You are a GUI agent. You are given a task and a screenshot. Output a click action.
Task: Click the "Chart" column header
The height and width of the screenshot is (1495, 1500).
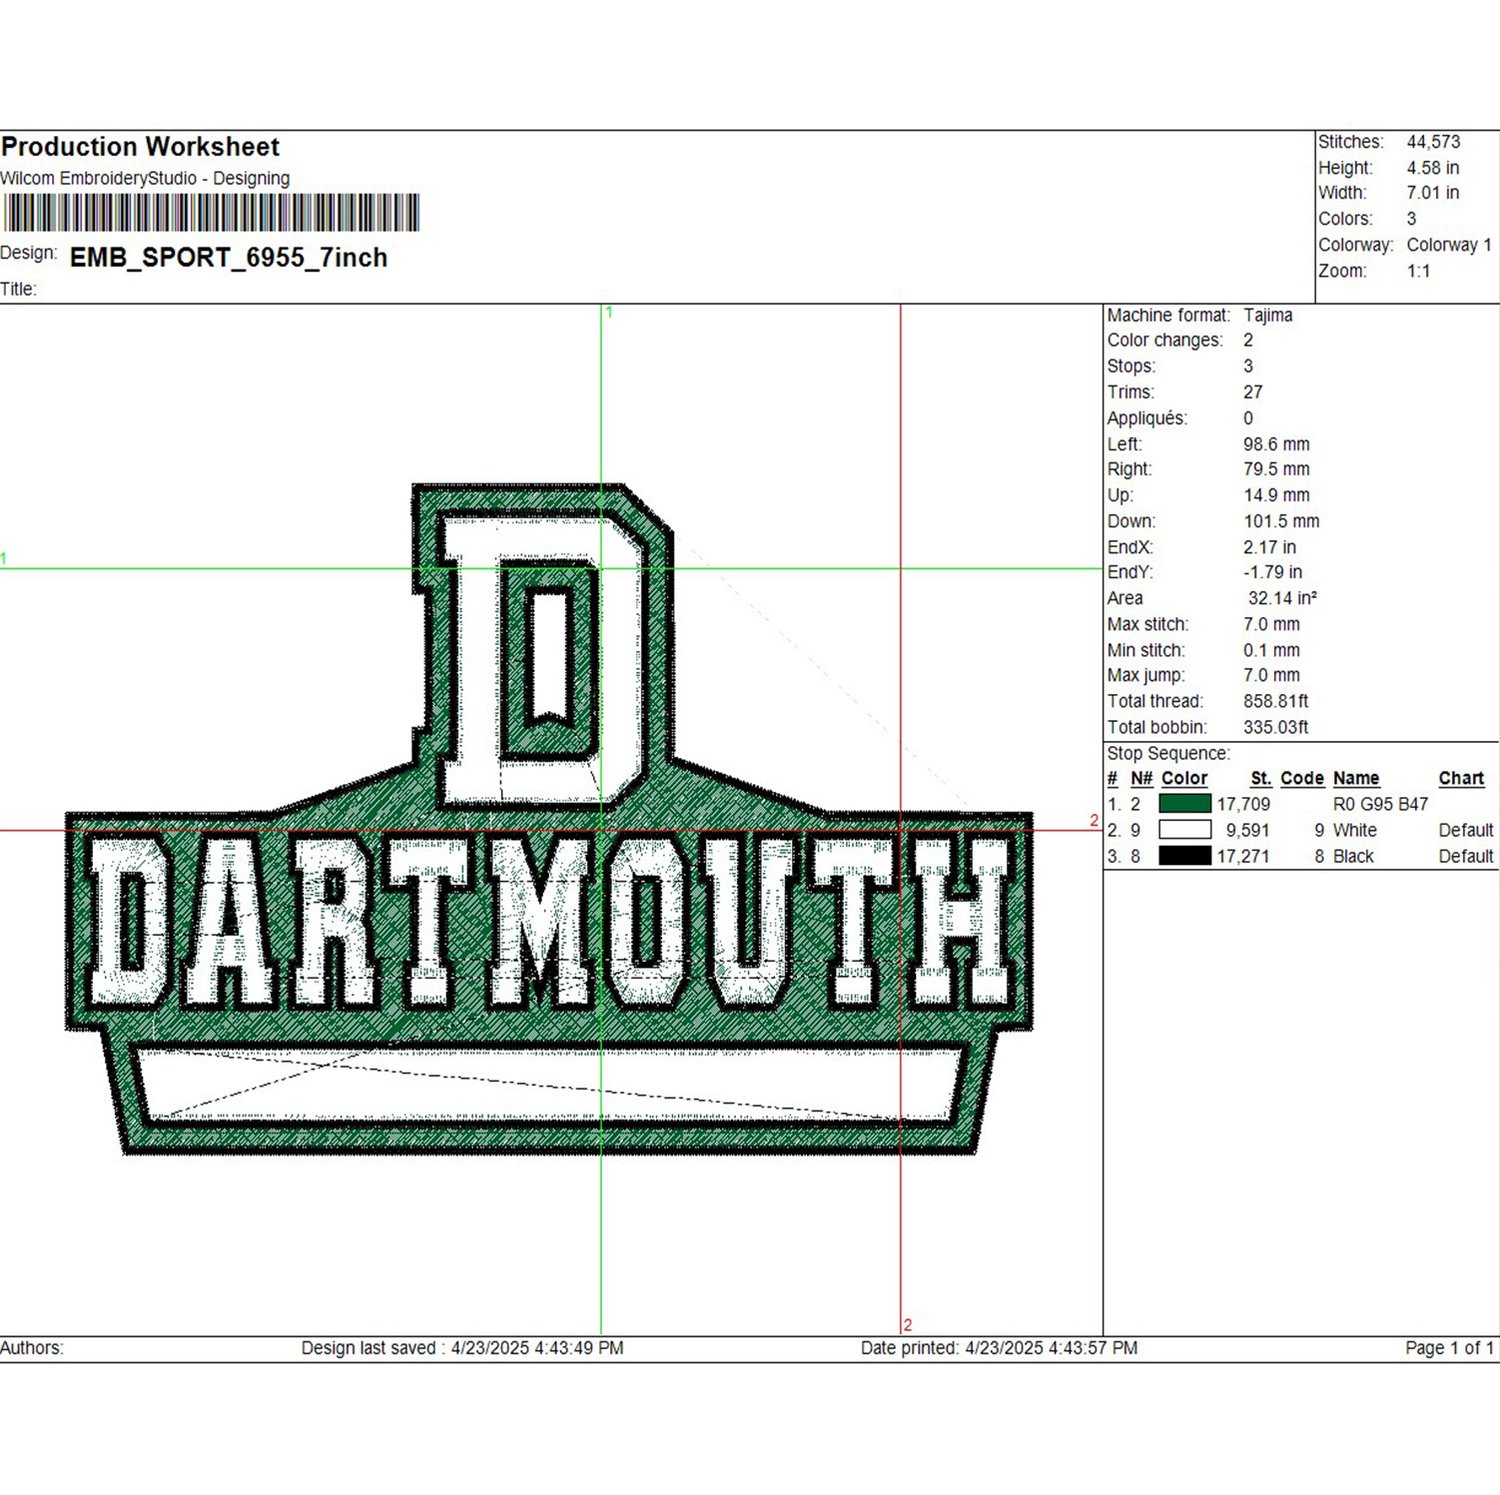1461,778
